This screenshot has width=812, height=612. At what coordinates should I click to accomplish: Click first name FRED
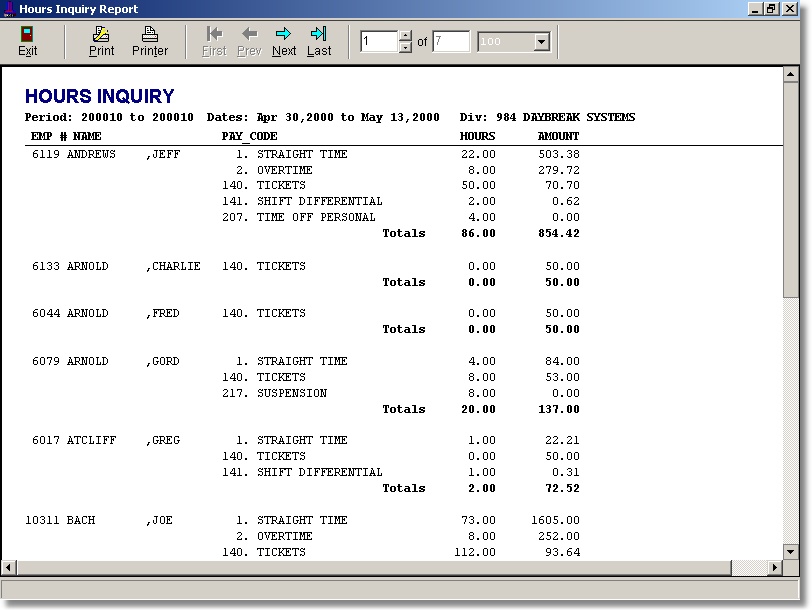pos(166,313)
